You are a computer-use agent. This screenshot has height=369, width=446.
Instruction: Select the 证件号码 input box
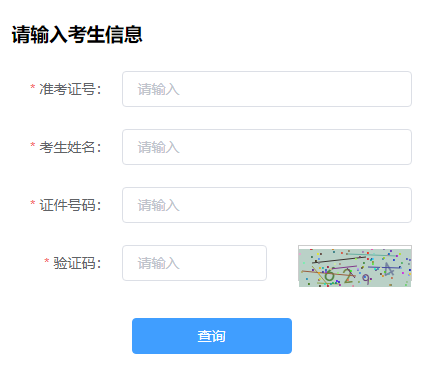267,205
